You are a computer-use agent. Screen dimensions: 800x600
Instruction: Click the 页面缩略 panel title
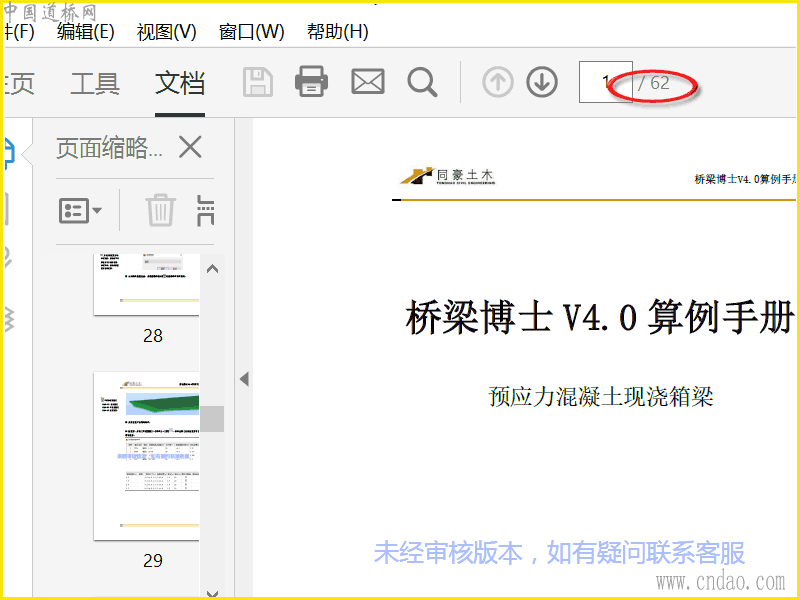(x=109, y=148)
